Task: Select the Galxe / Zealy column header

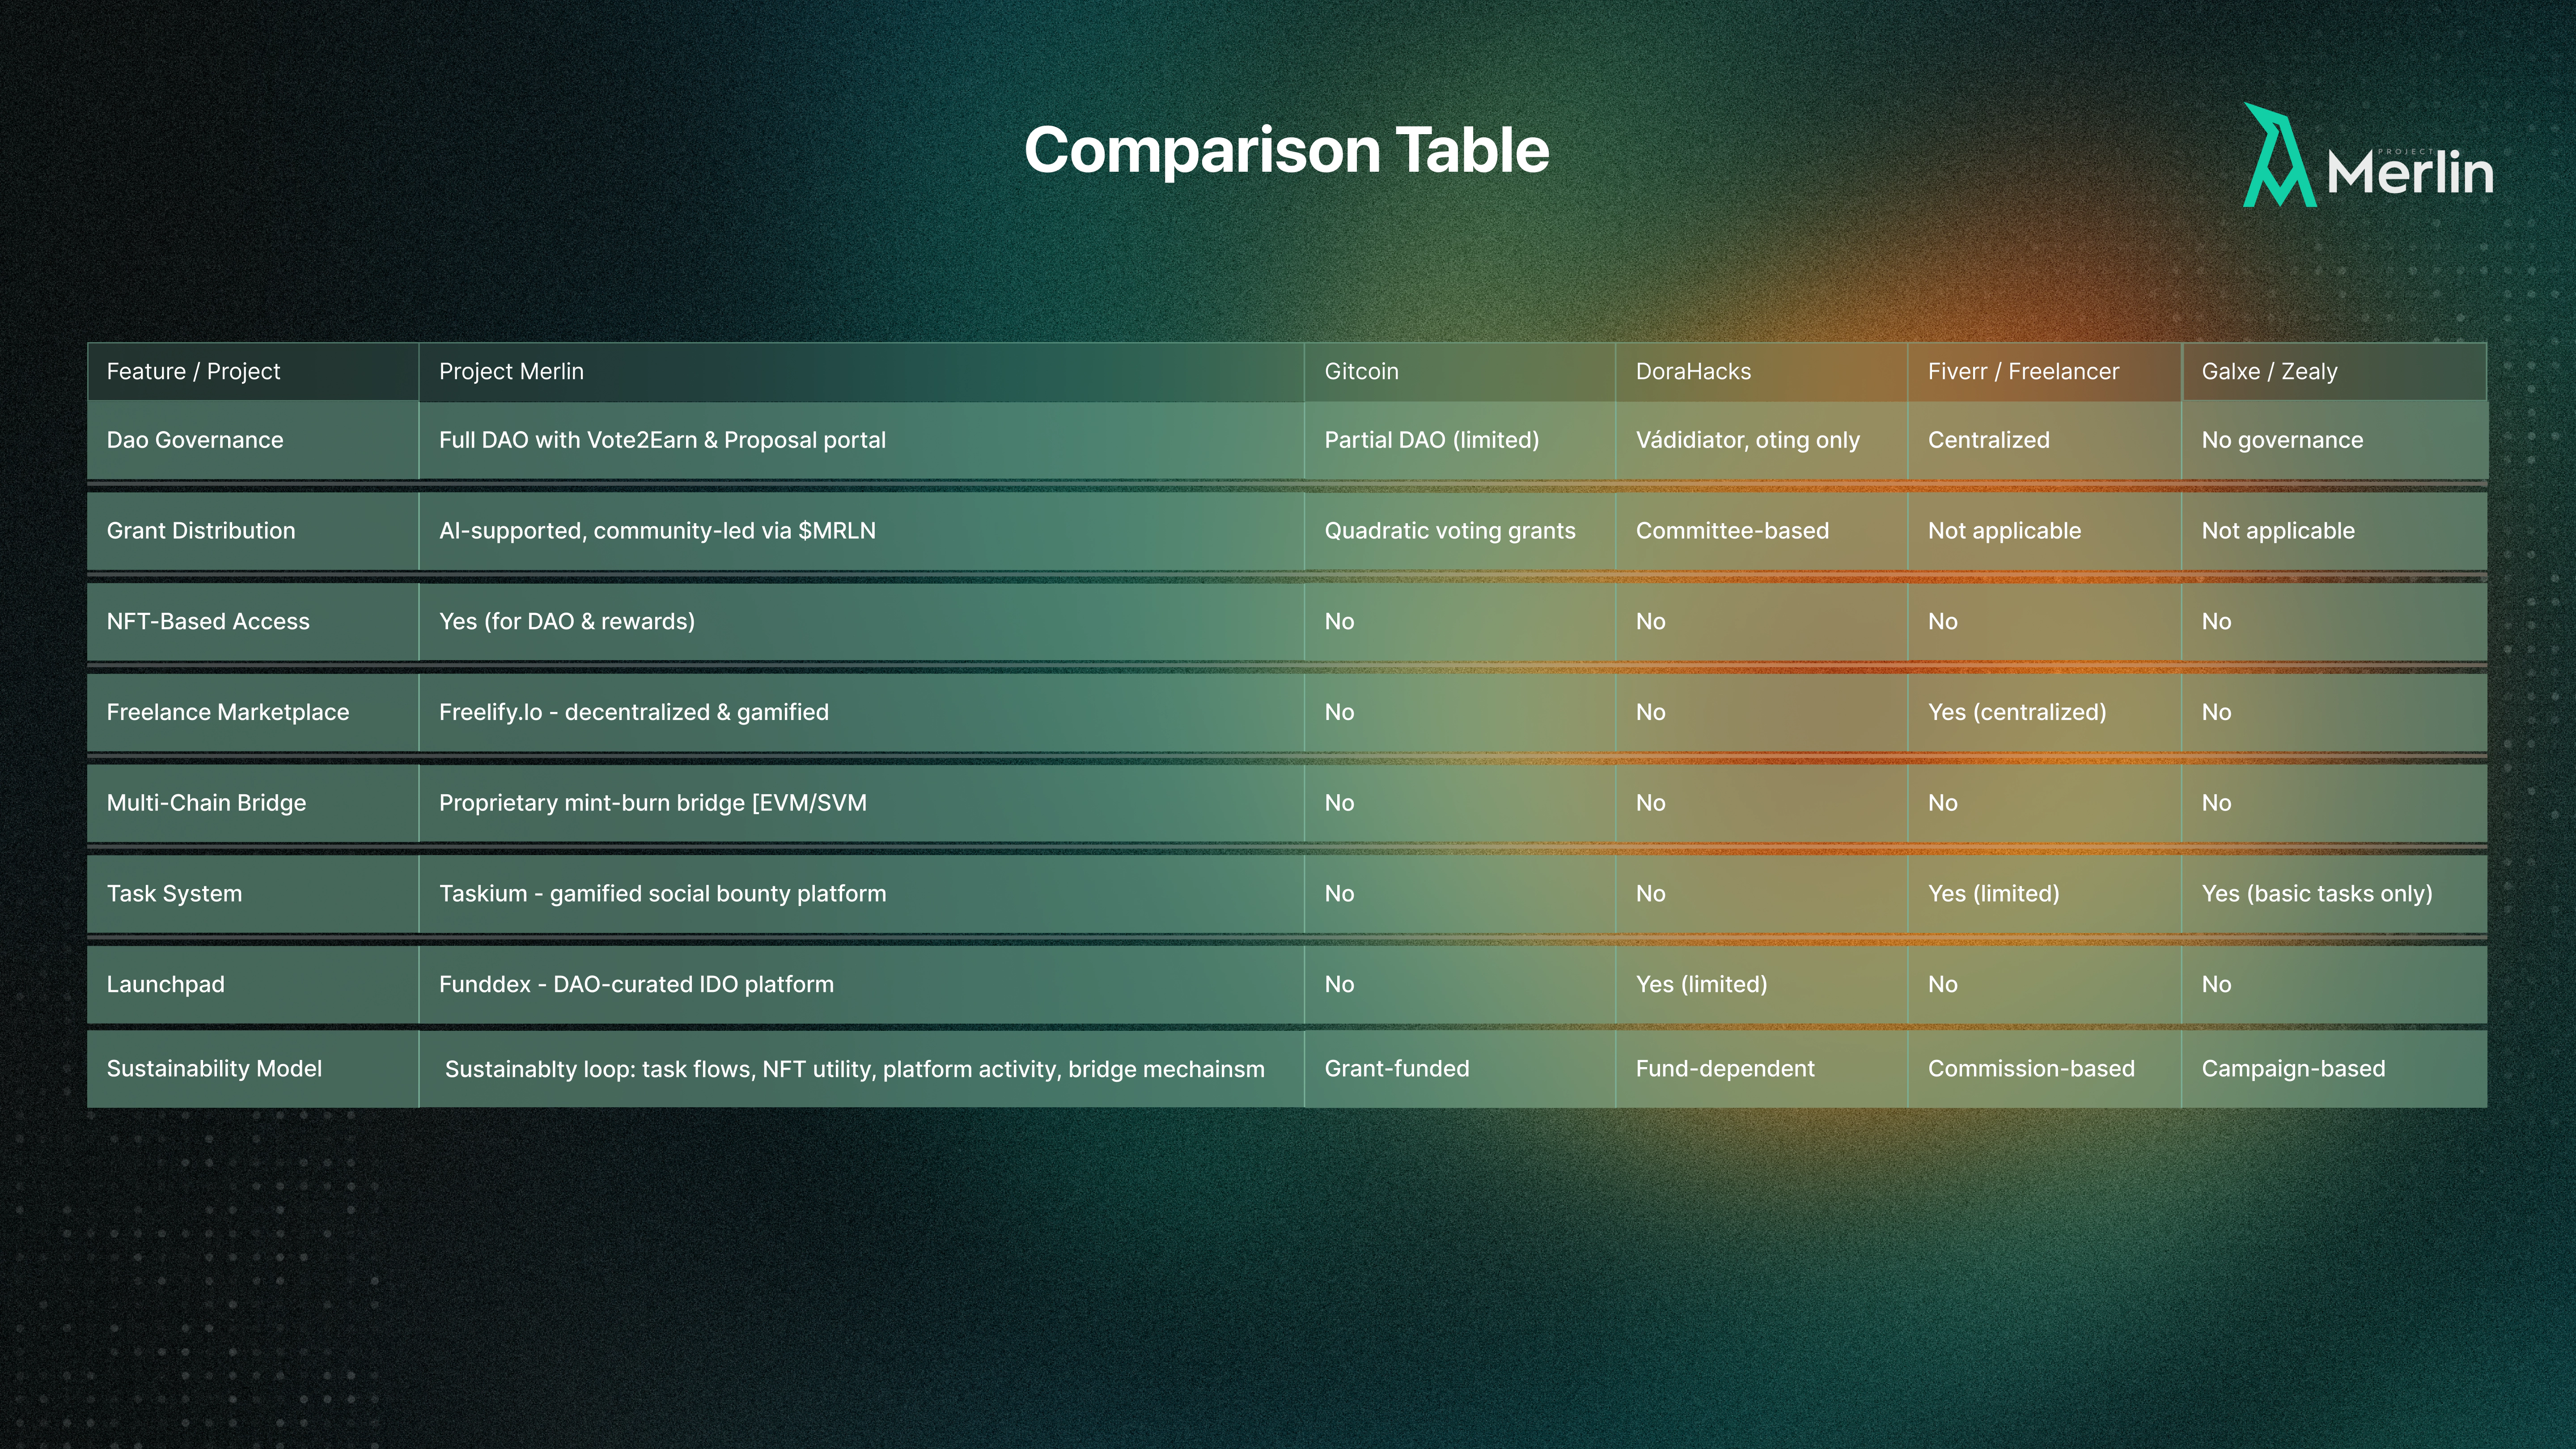Action: pos(2269,372)
